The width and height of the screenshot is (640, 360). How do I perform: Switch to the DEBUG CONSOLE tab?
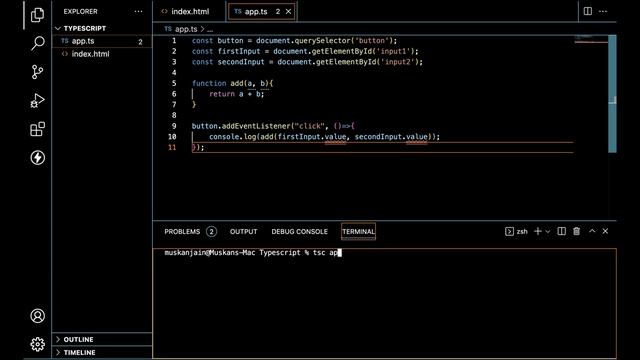click(x=300, y=231)
